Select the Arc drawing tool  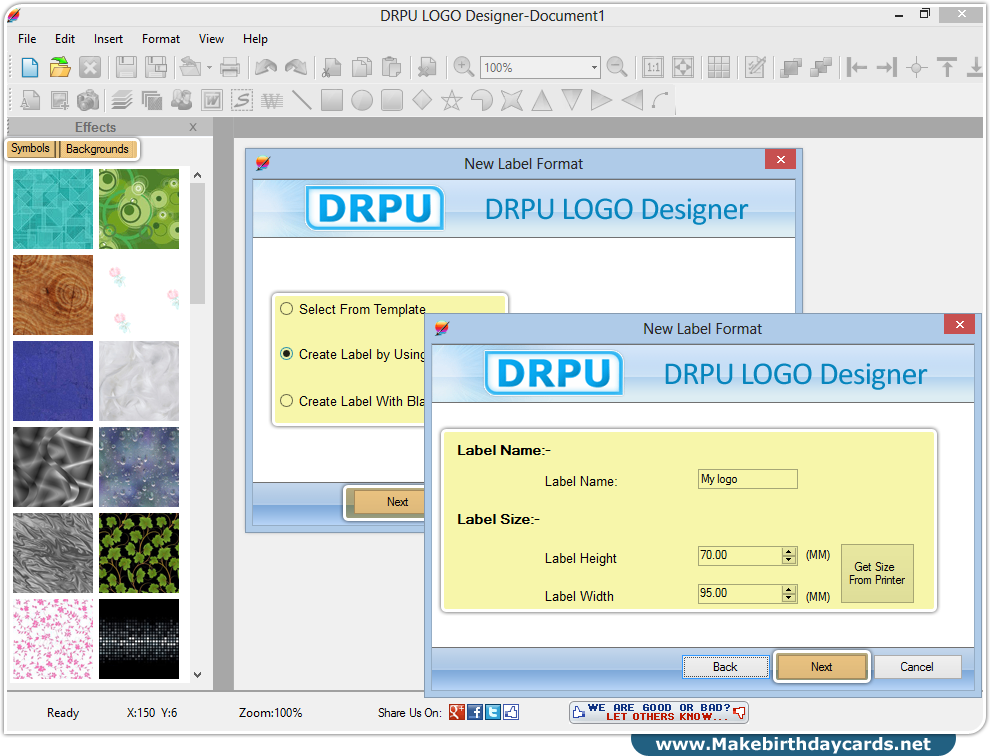pos(660,100)
